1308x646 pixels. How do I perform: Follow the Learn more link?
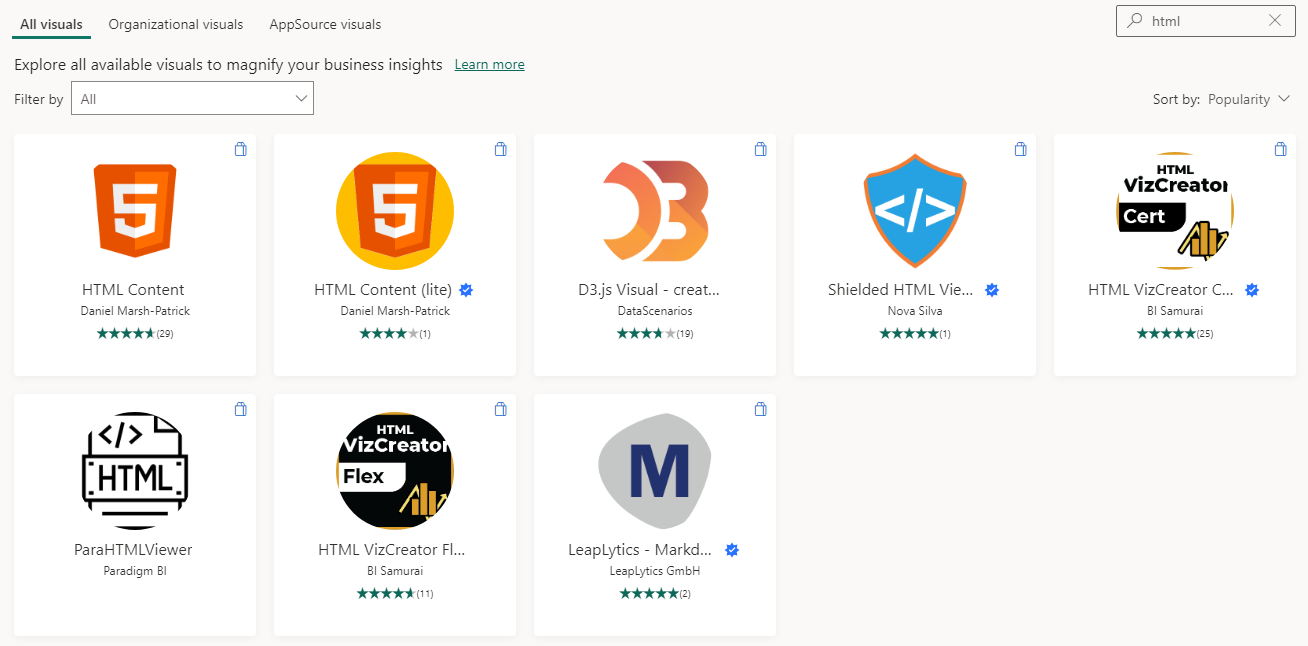tap(490, 64)
